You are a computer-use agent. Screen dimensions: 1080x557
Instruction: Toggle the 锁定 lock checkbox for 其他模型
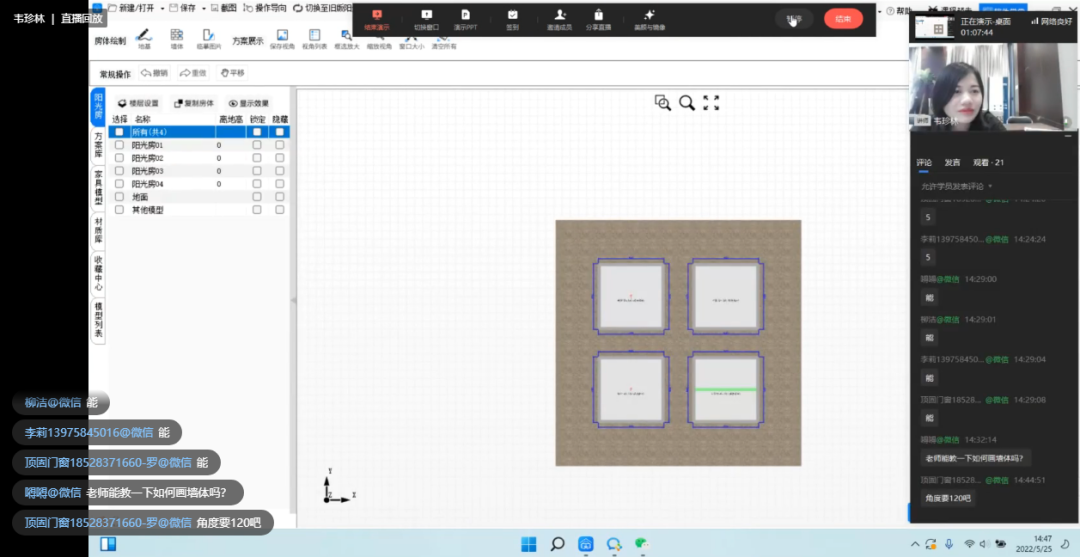(x=257, y=209)
